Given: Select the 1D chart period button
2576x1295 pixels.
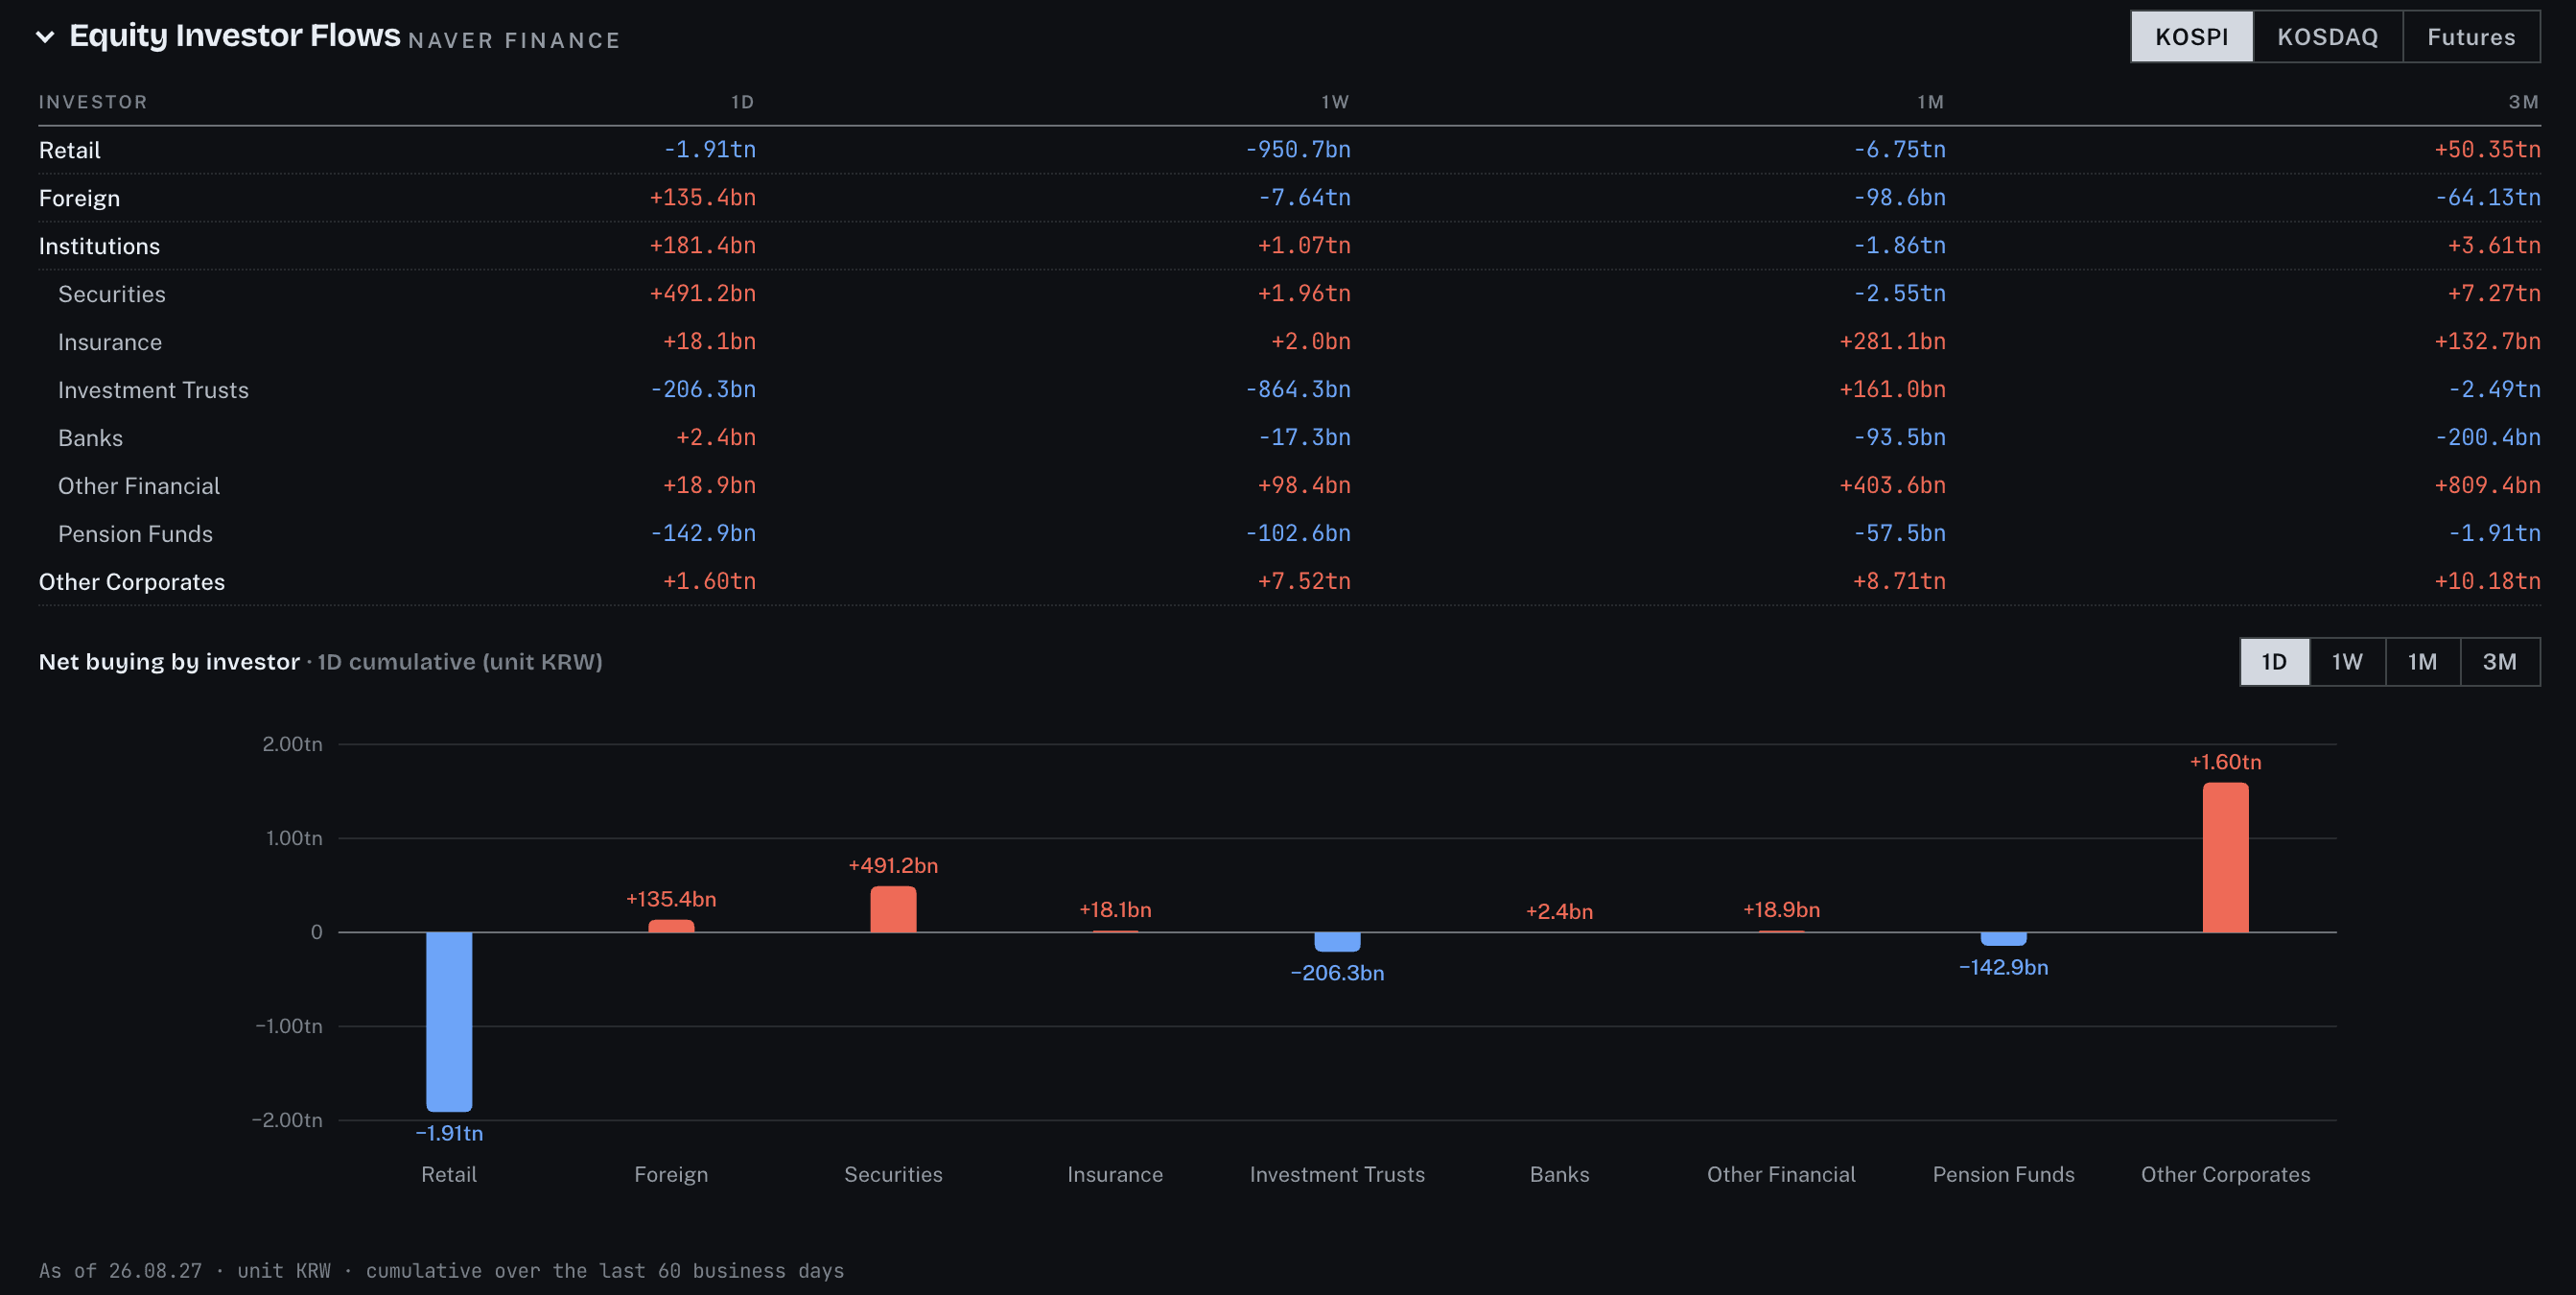Looking at the screenshot, I should point(2274,662).
